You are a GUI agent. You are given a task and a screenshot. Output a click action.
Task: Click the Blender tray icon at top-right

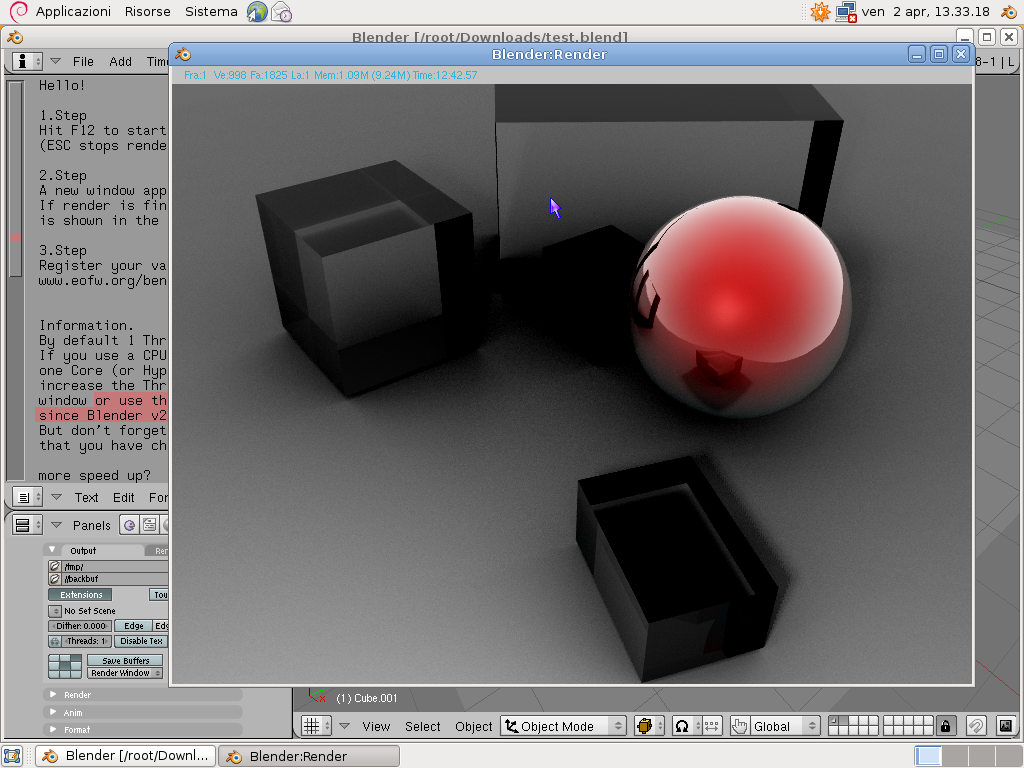pyautogui.click(x=1008, y=12)
